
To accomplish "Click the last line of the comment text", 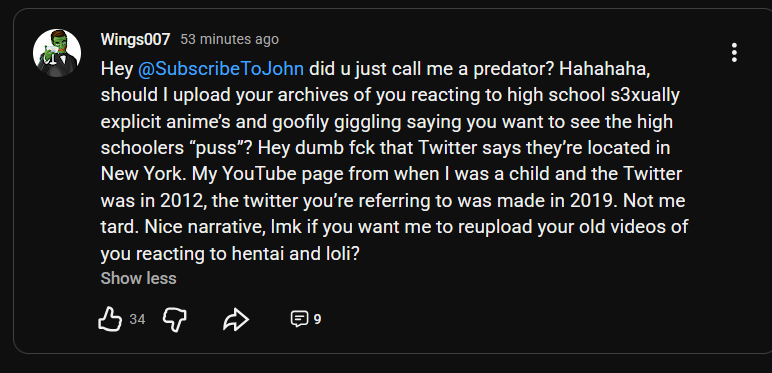I will pyautogui.click(x=231, y=253).
